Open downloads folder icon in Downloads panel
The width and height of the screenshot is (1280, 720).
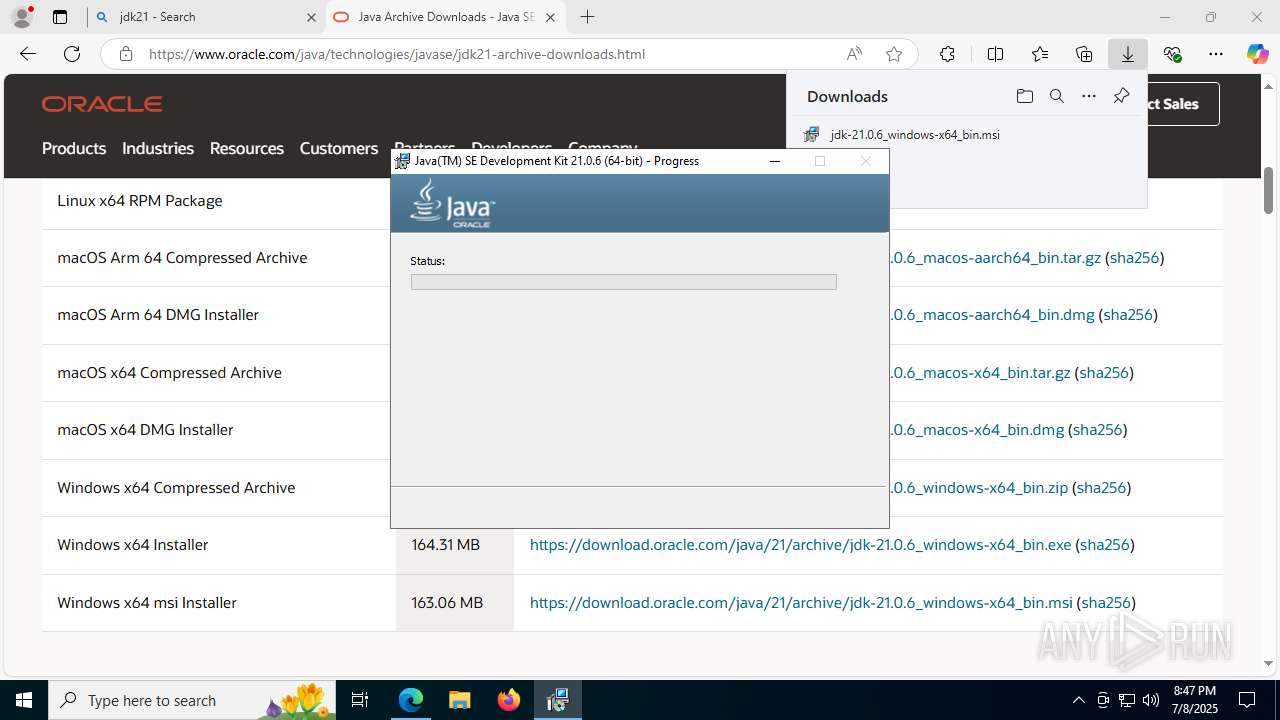tap(1024, 96)
